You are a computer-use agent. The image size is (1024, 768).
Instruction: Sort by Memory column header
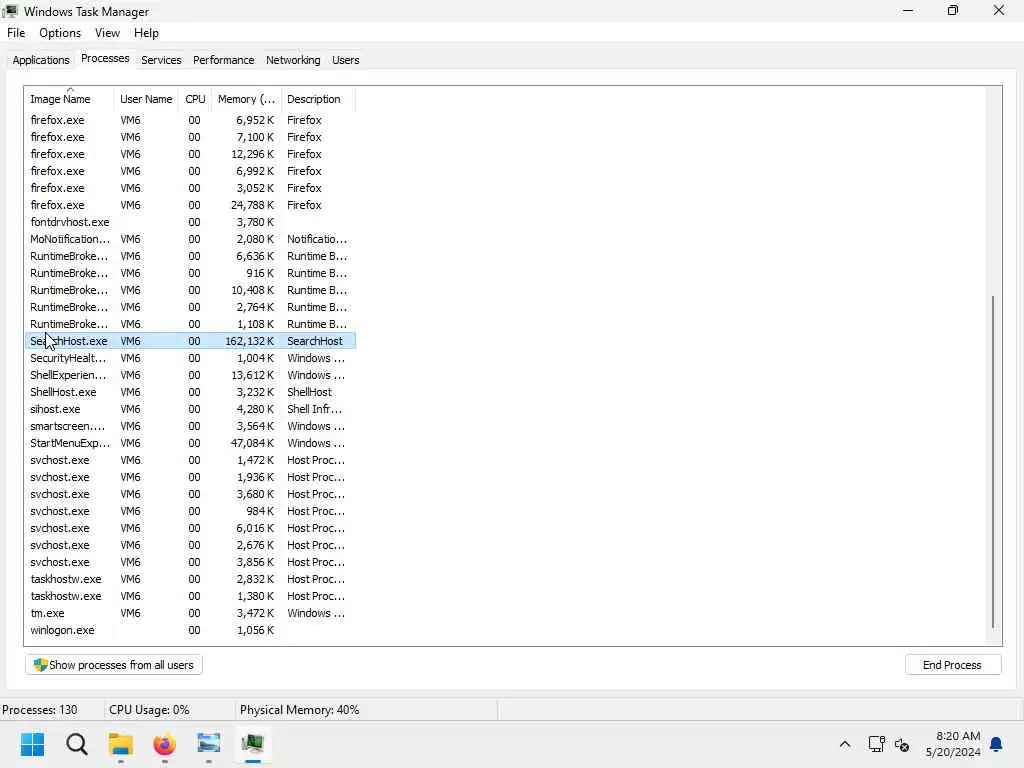pos(246,99)
